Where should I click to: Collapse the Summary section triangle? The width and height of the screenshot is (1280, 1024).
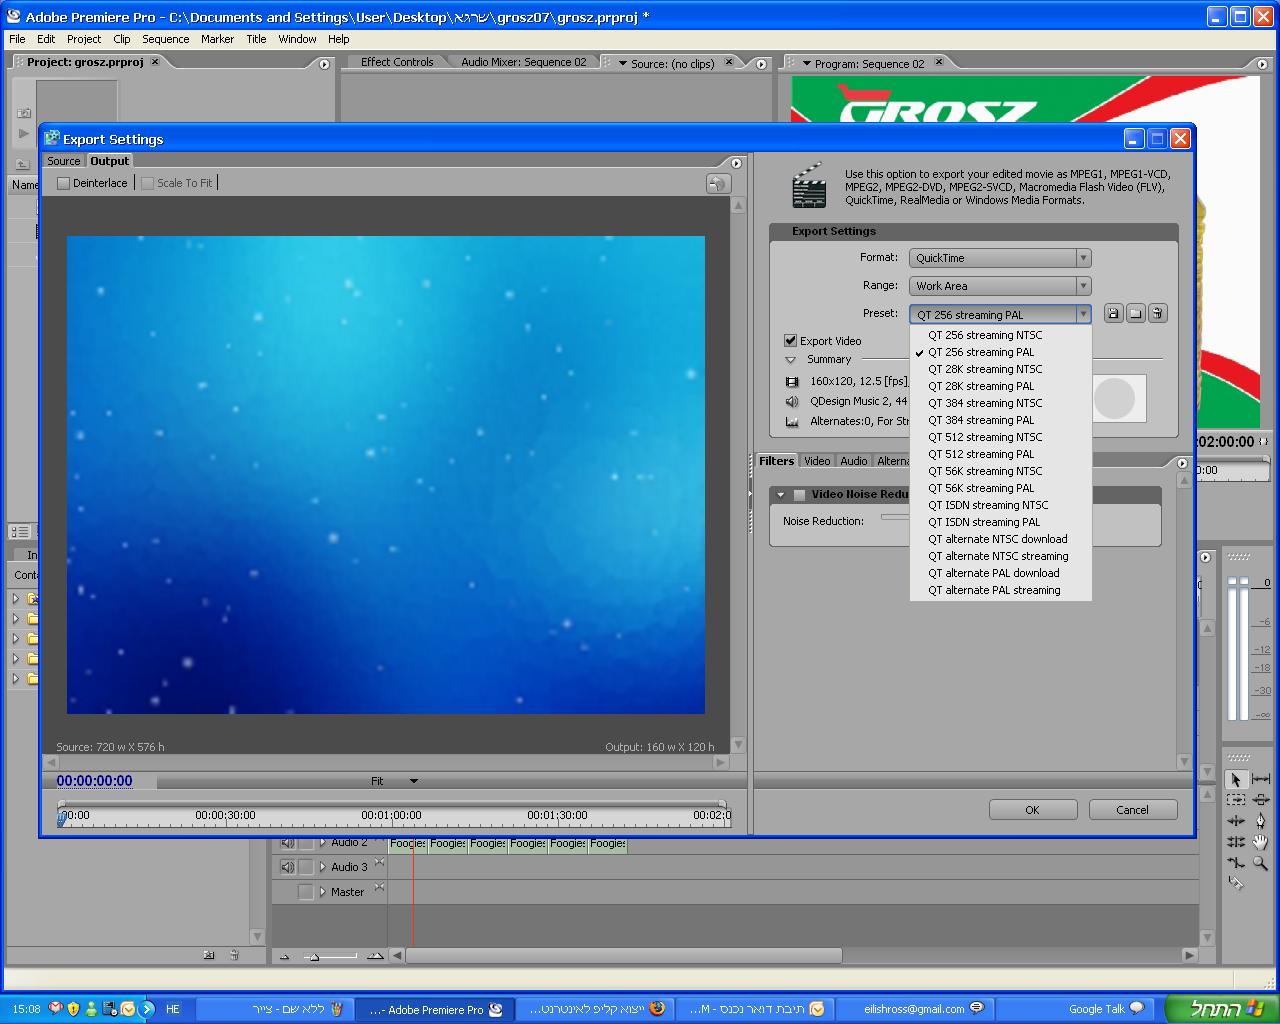pos(791,360)
